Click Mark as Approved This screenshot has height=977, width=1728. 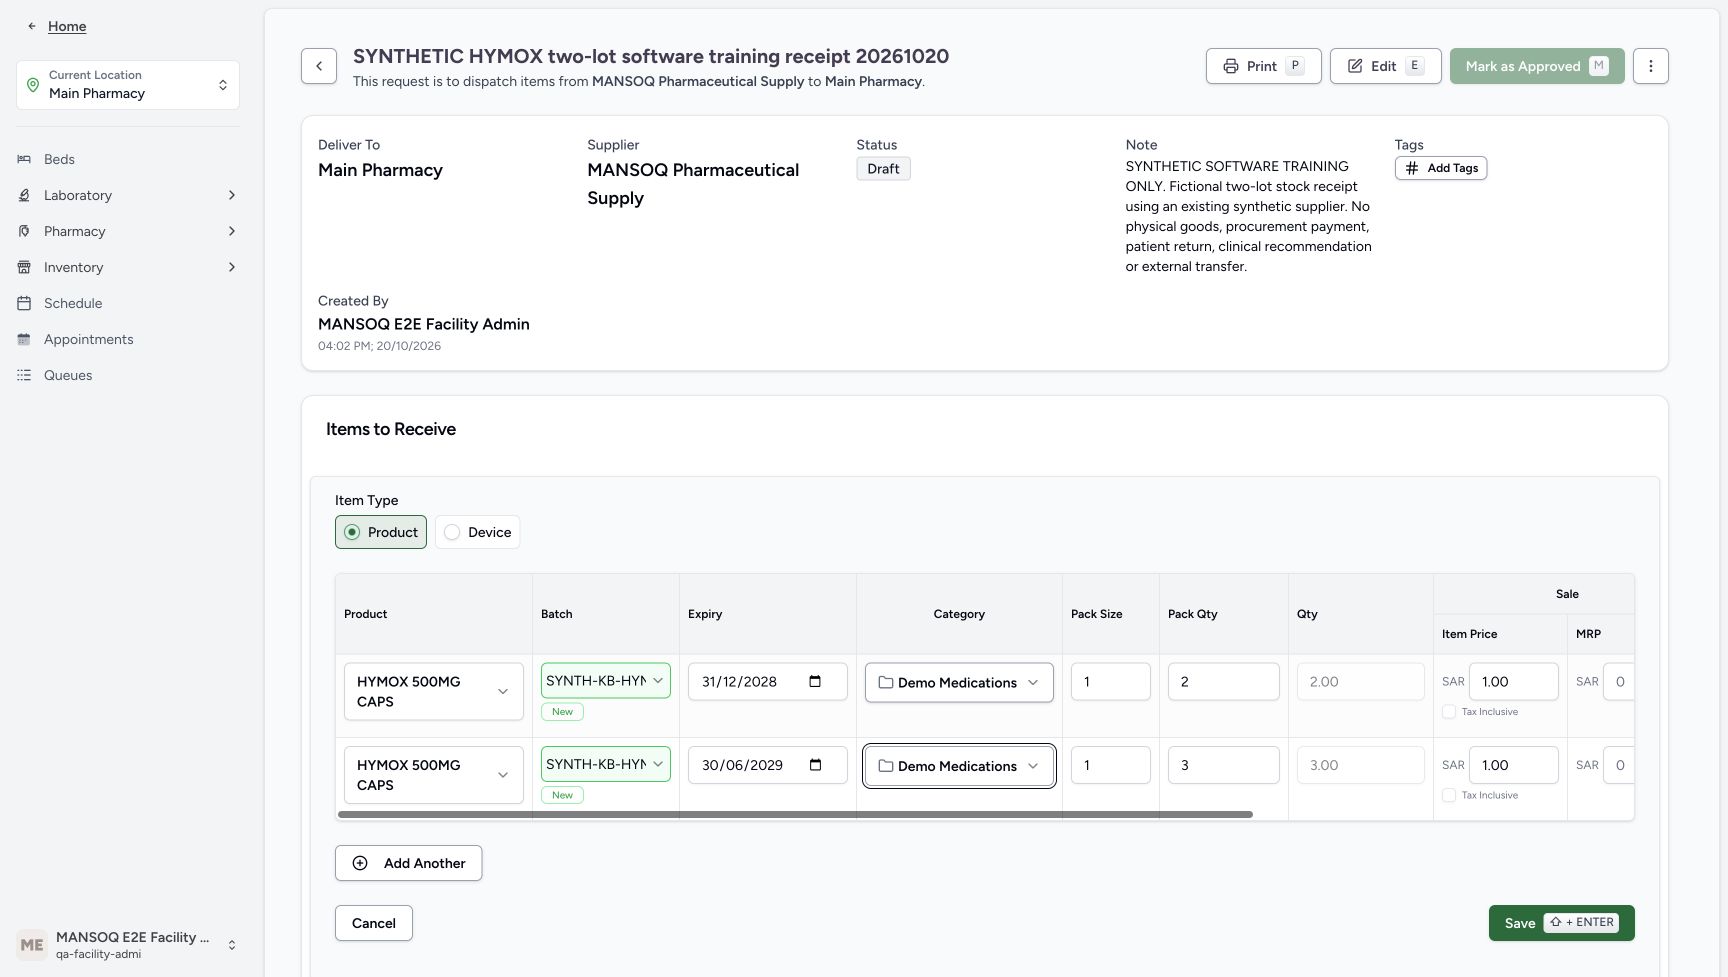1537,66
